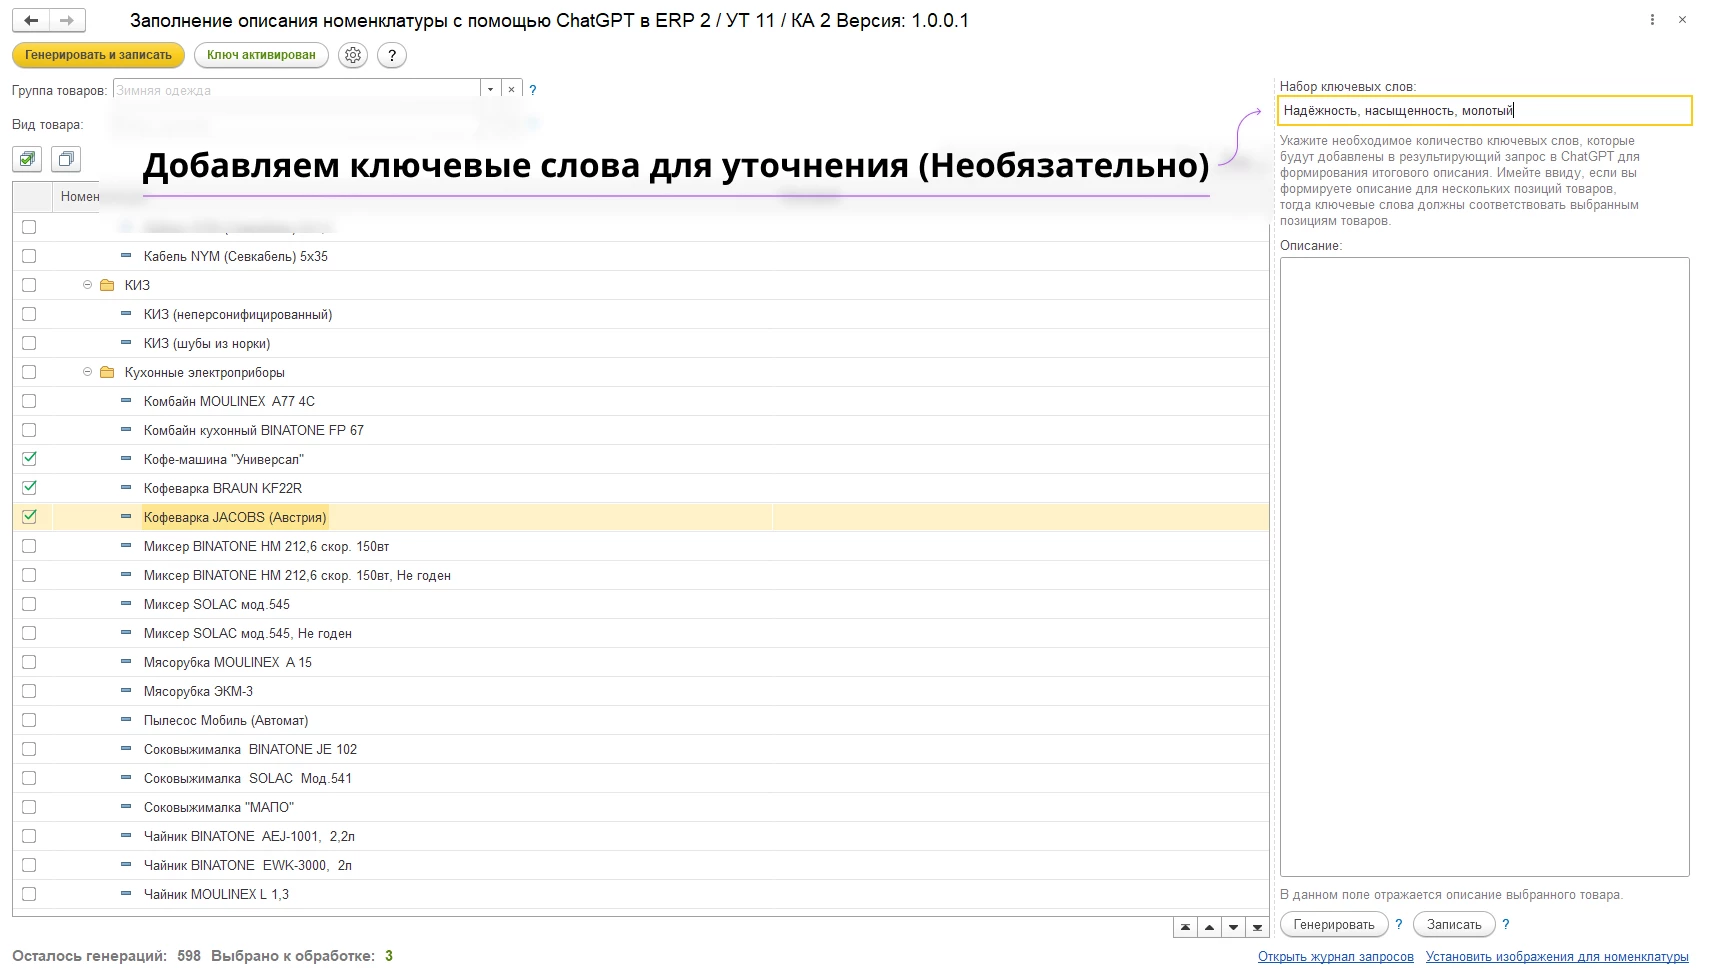This screenshot has width=1709, height=977.
Task: Open settings with the gear icon
Action: tap(353, 56)
